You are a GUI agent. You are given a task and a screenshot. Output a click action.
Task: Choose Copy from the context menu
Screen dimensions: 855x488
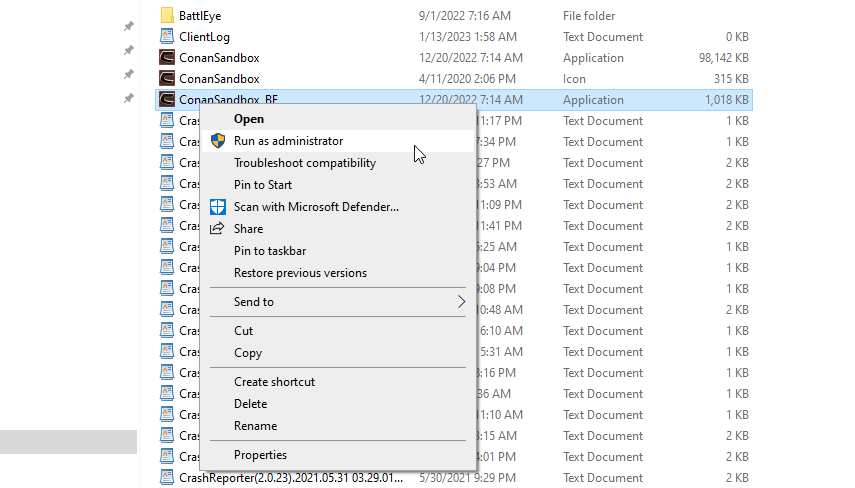[248, 353]
